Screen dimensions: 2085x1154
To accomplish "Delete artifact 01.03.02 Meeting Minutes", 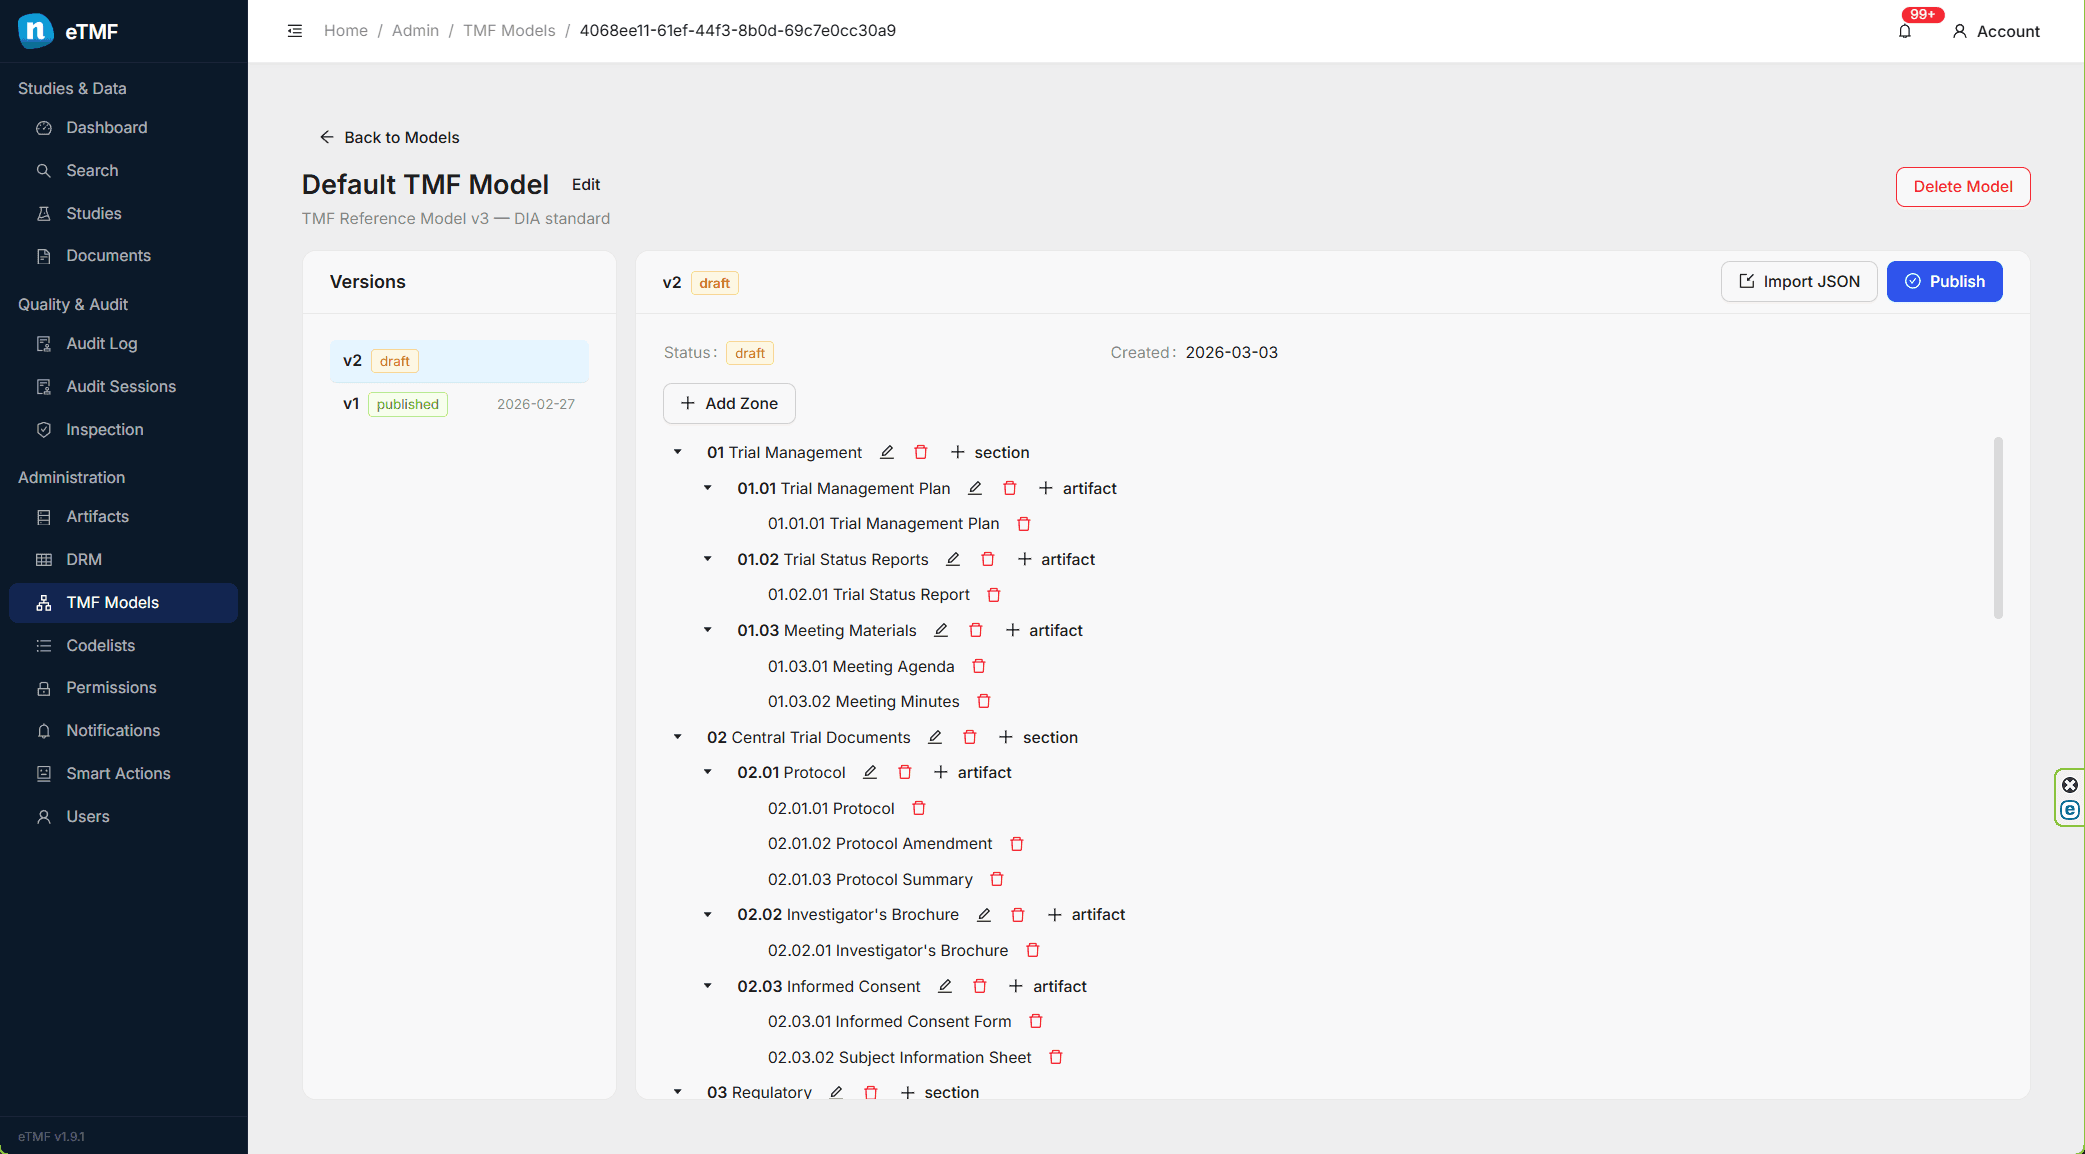I will (984, 701).
